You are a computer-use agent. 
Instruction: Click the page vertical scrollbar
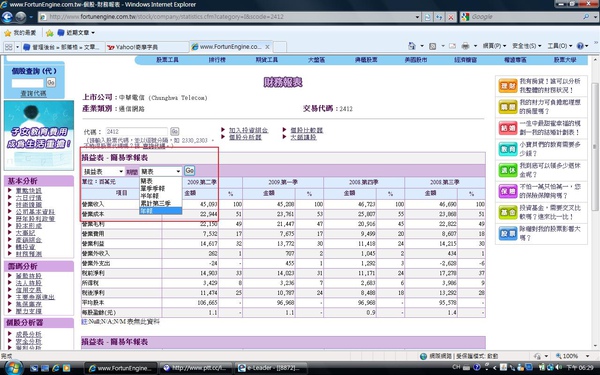pos(595,203)
